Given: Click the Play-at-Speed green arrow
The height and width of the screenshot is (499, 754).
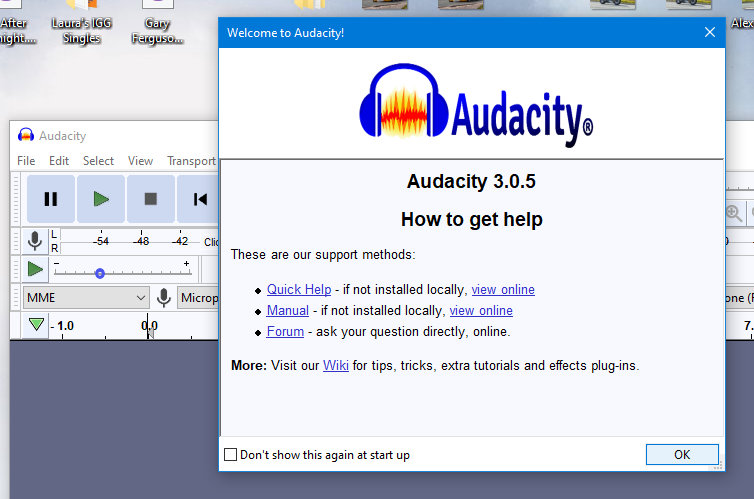Looking at the screenshot, I should coord(35,269).
